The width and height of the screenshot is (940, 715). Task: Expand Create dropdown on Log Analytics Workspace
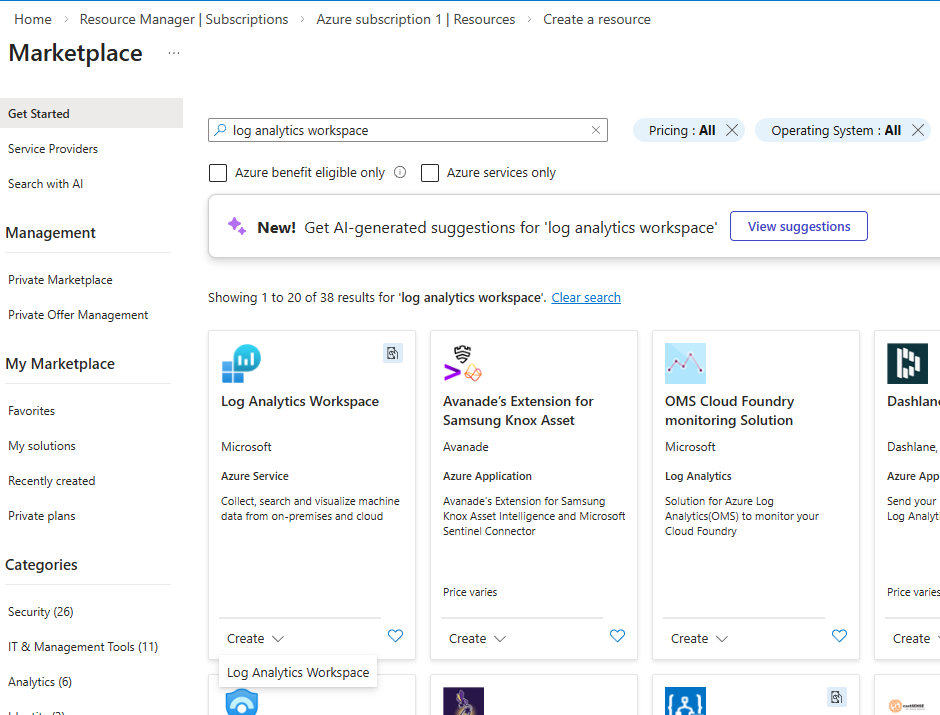pos(255,638)
